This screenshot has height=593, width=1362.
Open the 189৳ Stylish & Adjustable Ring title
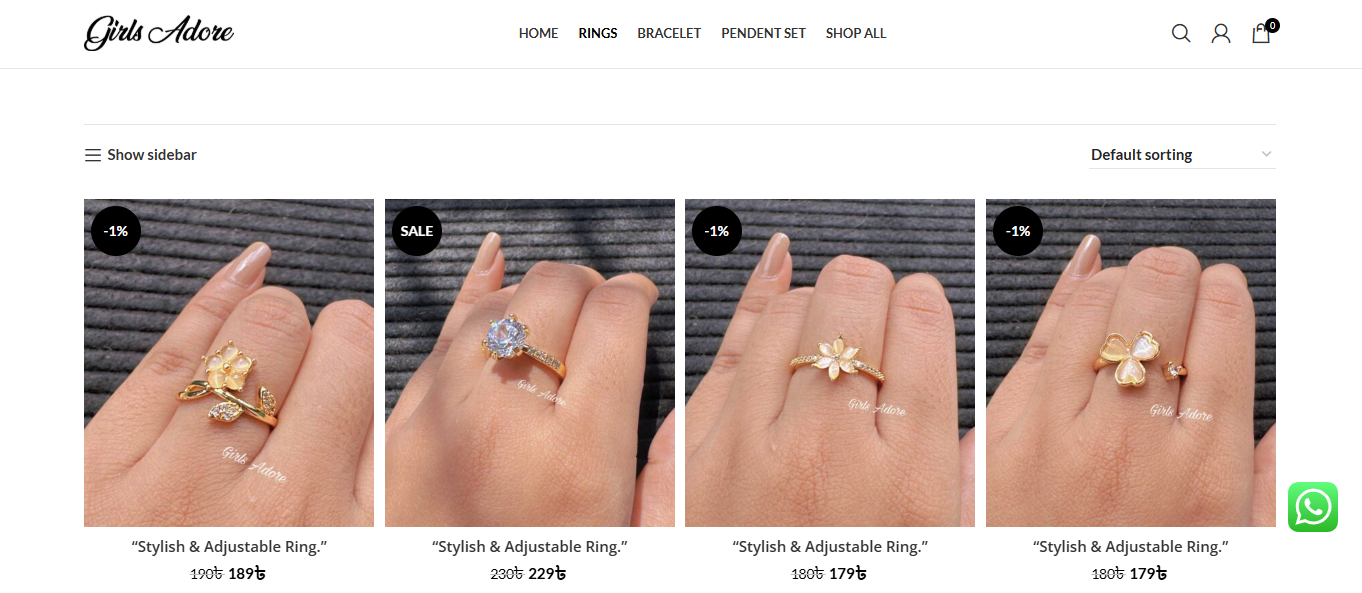[229, 547]
